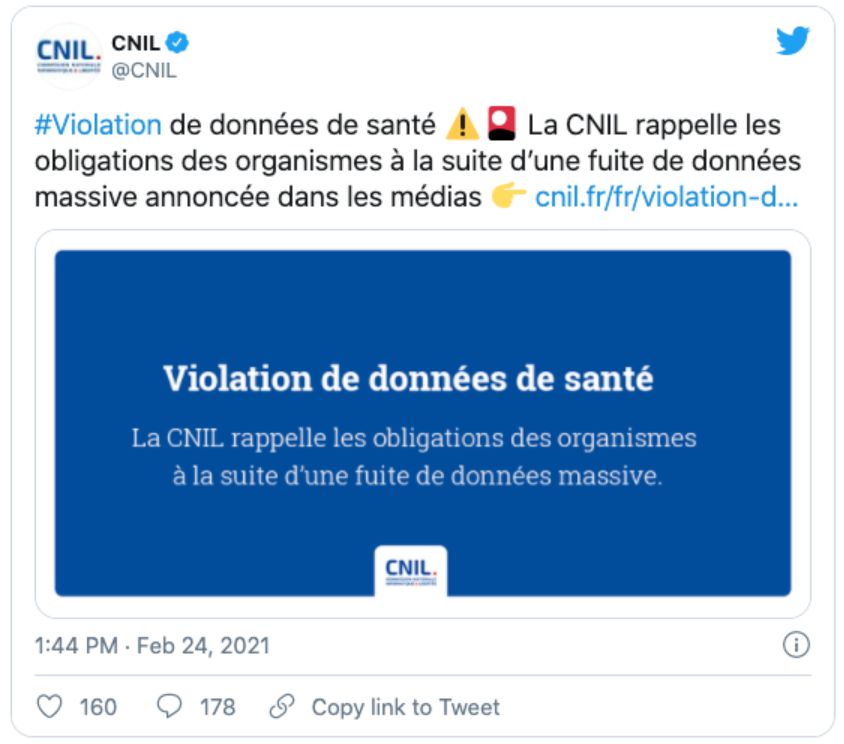Click the Twitter bird logo
This screenshot has width=844, height=744.
tap(792, 41)
